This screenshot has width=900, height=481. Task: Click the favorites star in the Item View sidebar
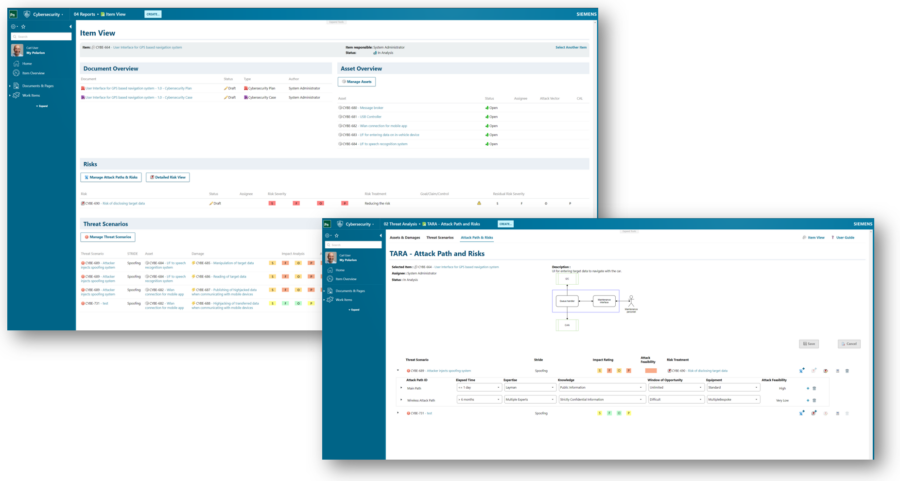23,26
